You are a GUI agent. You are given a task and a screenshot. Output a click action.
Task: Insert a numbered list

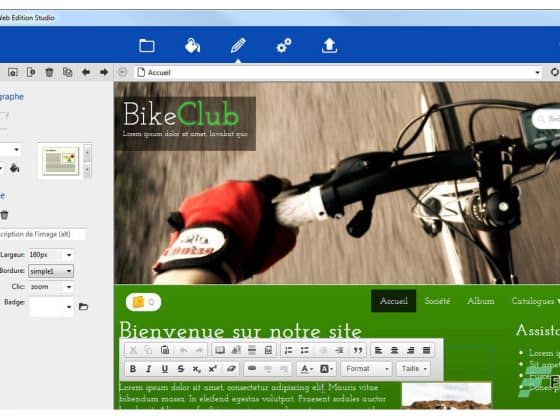[x=289, y=350]
